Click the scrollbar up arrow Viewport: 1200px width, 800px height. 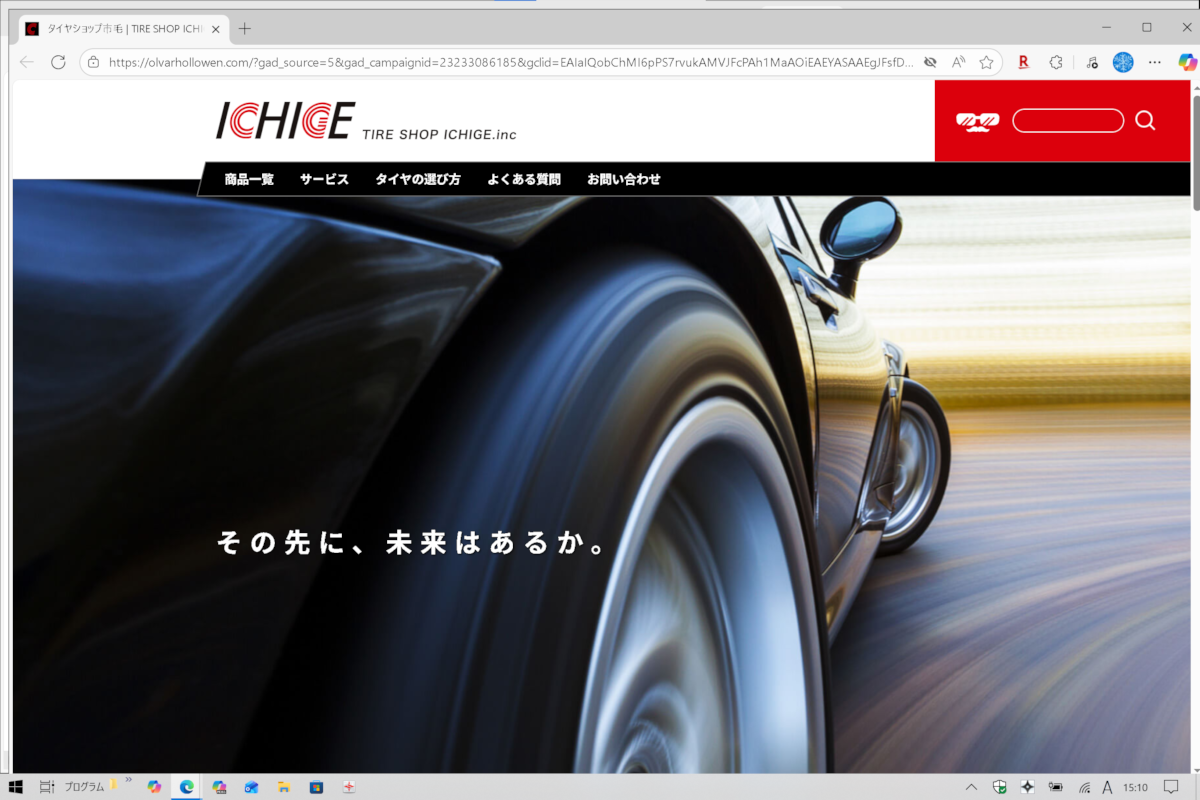(x=1196, y=87)
